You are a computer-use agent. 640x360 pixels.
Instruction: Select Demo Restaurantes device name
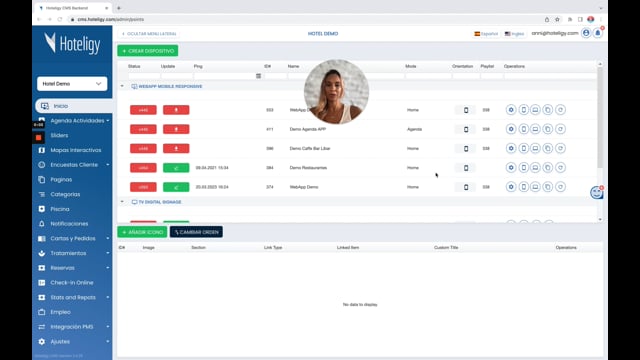(308, 168)
